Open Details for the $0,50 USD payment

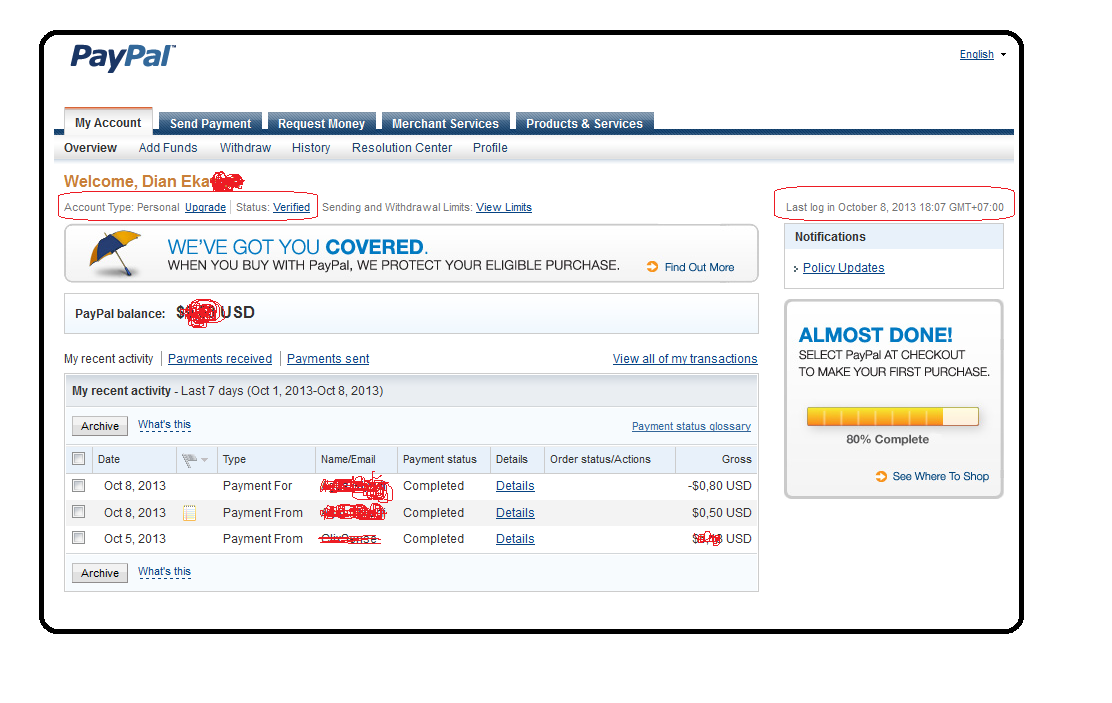515,513
